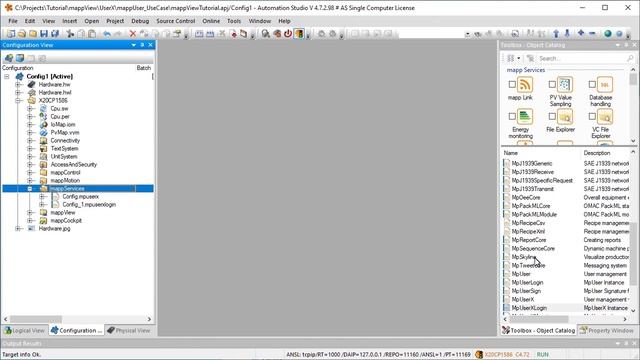The image size is (640, 360).
Task: Collapse the mappServices folder
Action: (x=30, y=189)
